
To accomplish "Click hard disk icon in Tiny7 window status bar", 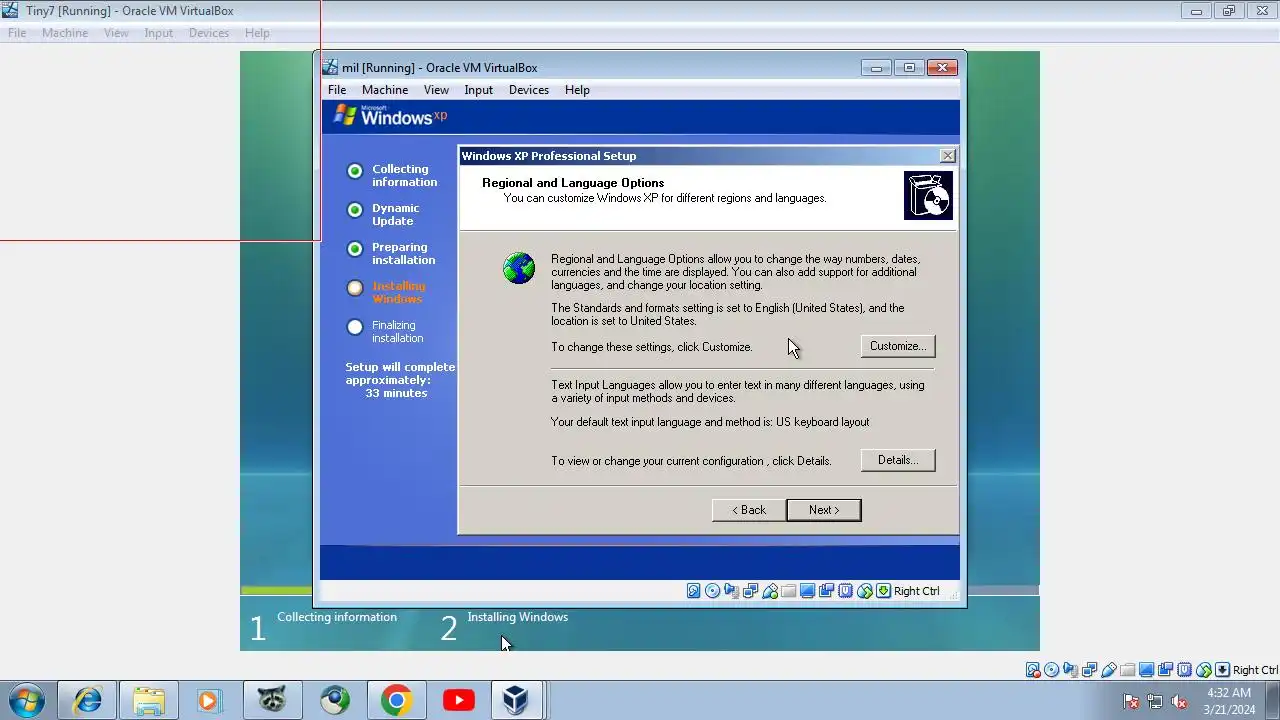I will click(1033, 670).
